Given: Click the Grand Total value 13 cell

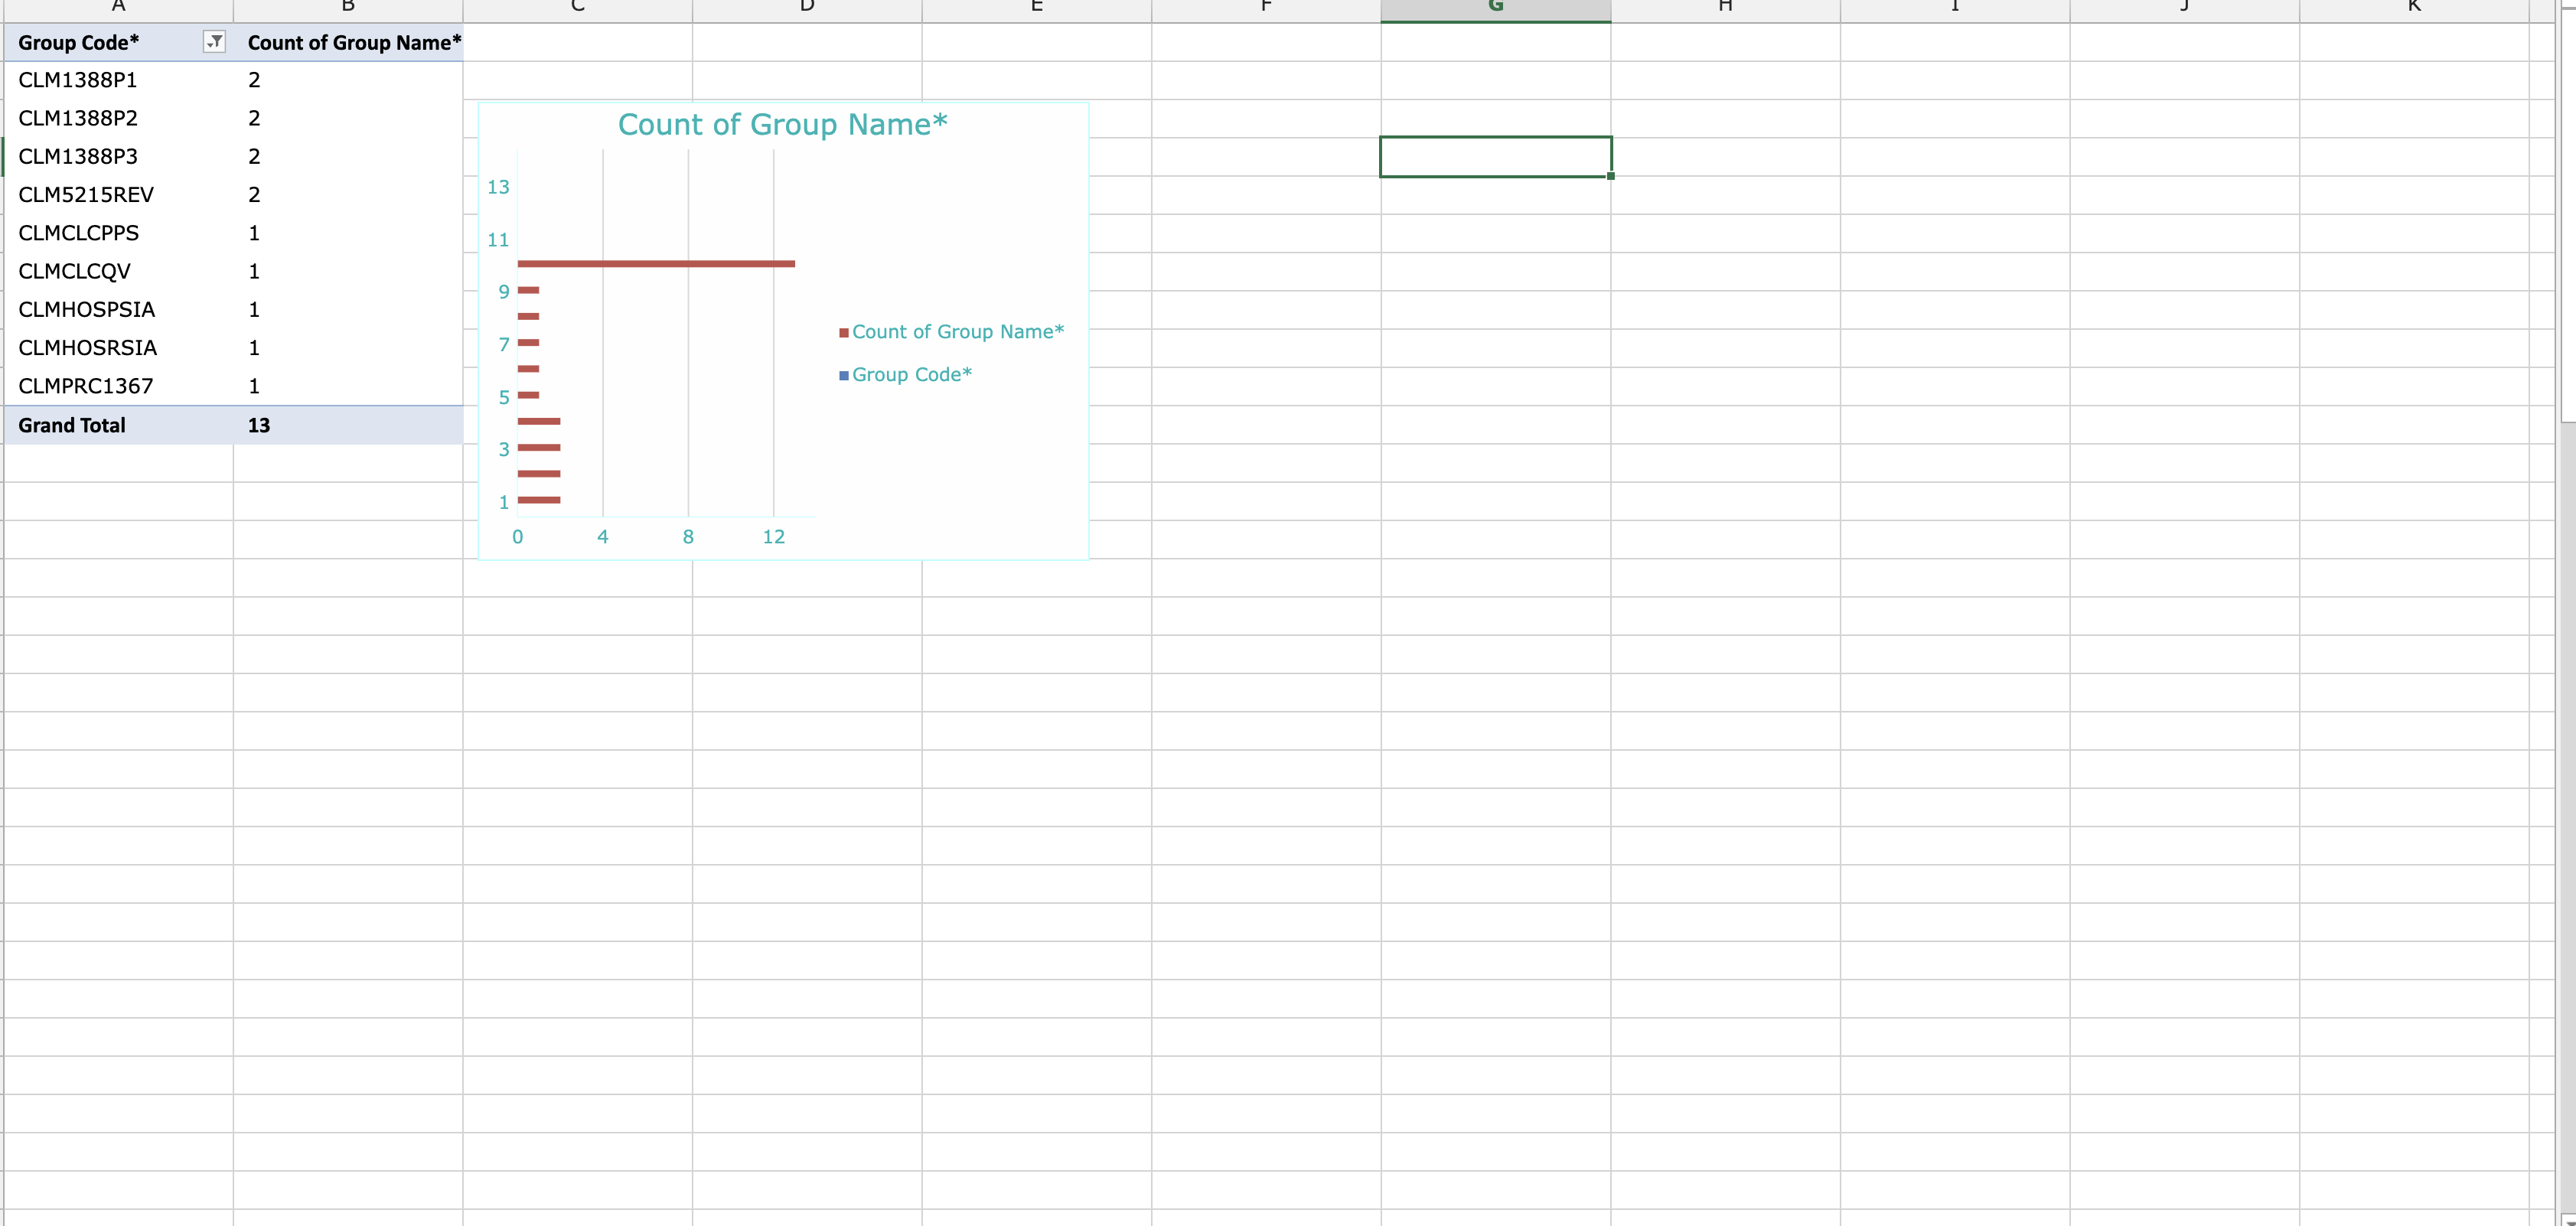Looking at the screenshot, I should [259, 425].
